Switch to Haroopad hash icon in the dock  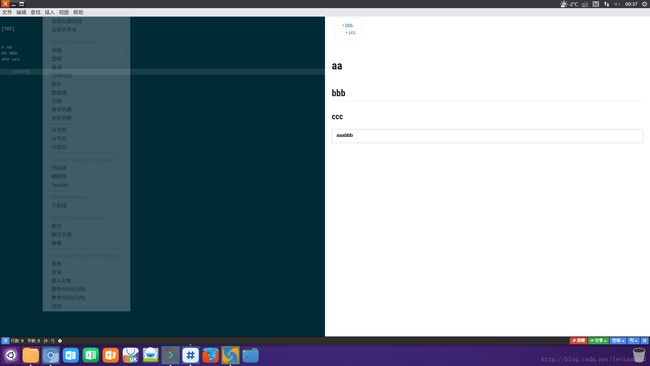190,355
